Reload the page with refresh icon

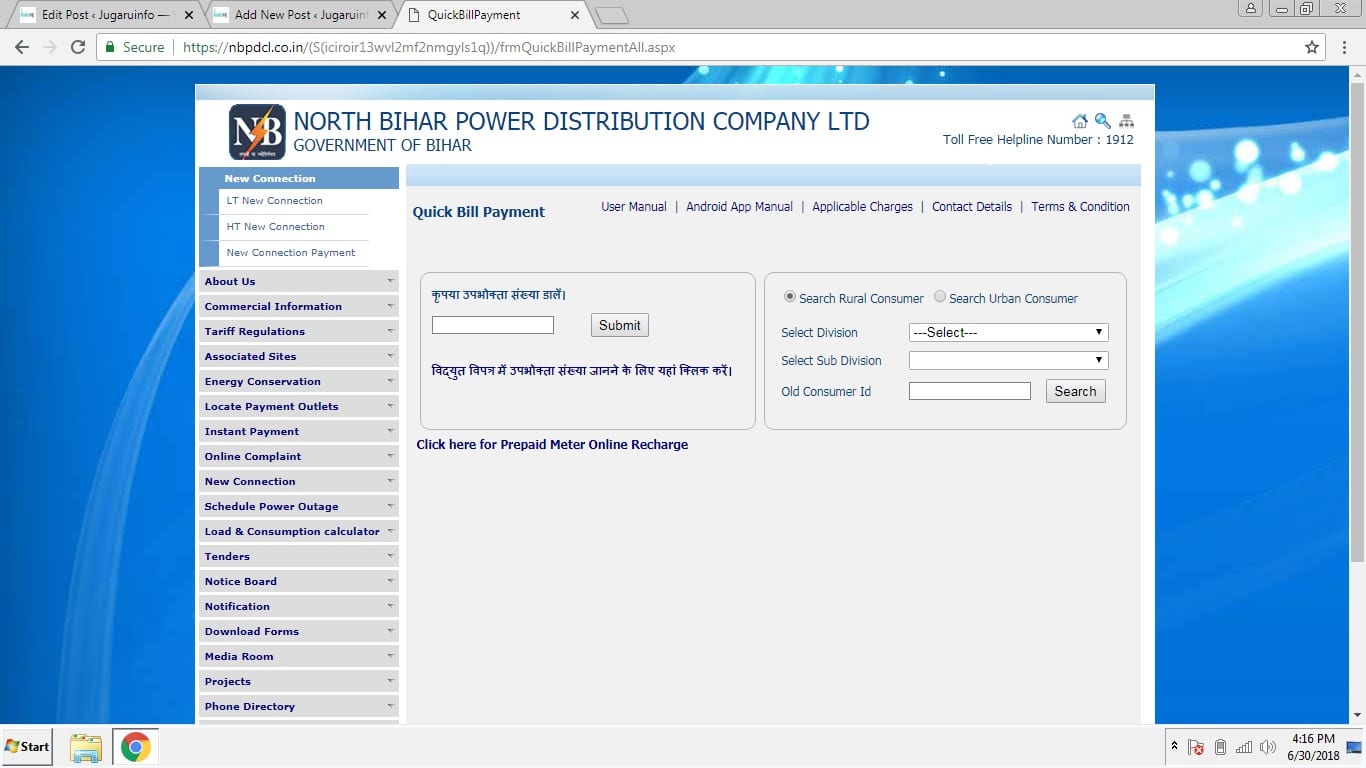pyautogui.click(x=78, y=47)
